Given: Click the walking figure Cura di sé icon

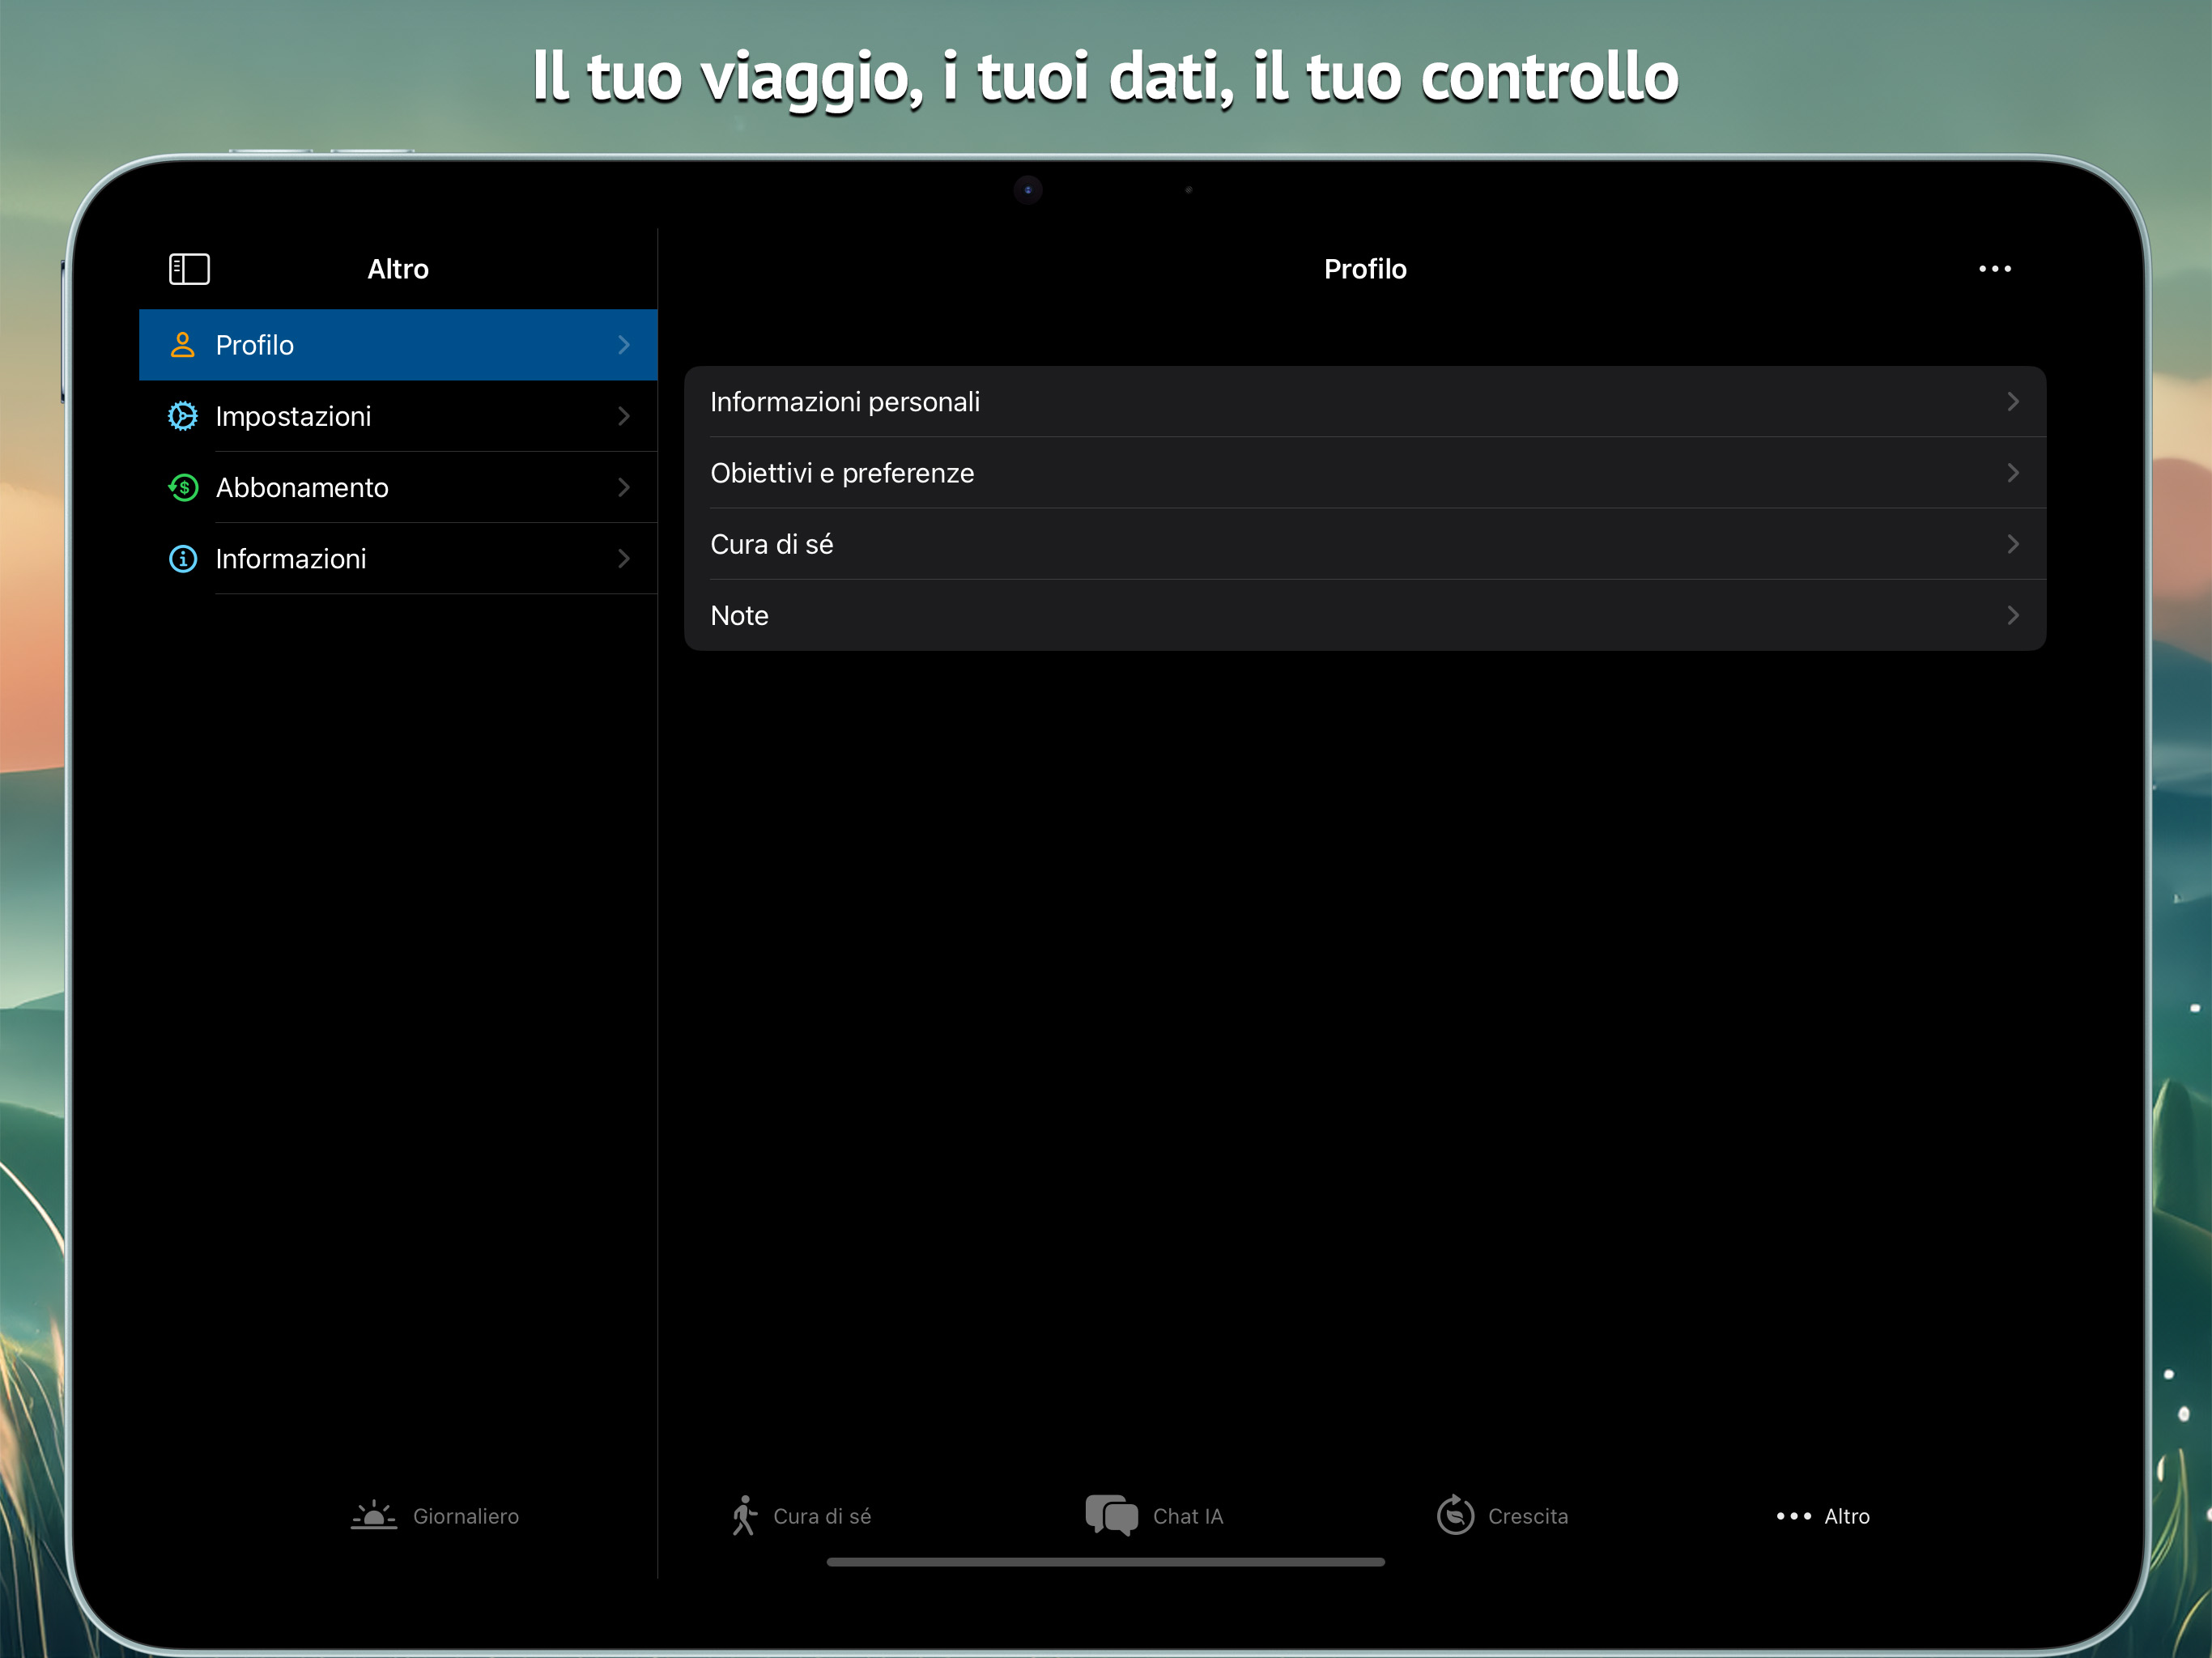Looking at the screenshot, I should click(744, 1515).
